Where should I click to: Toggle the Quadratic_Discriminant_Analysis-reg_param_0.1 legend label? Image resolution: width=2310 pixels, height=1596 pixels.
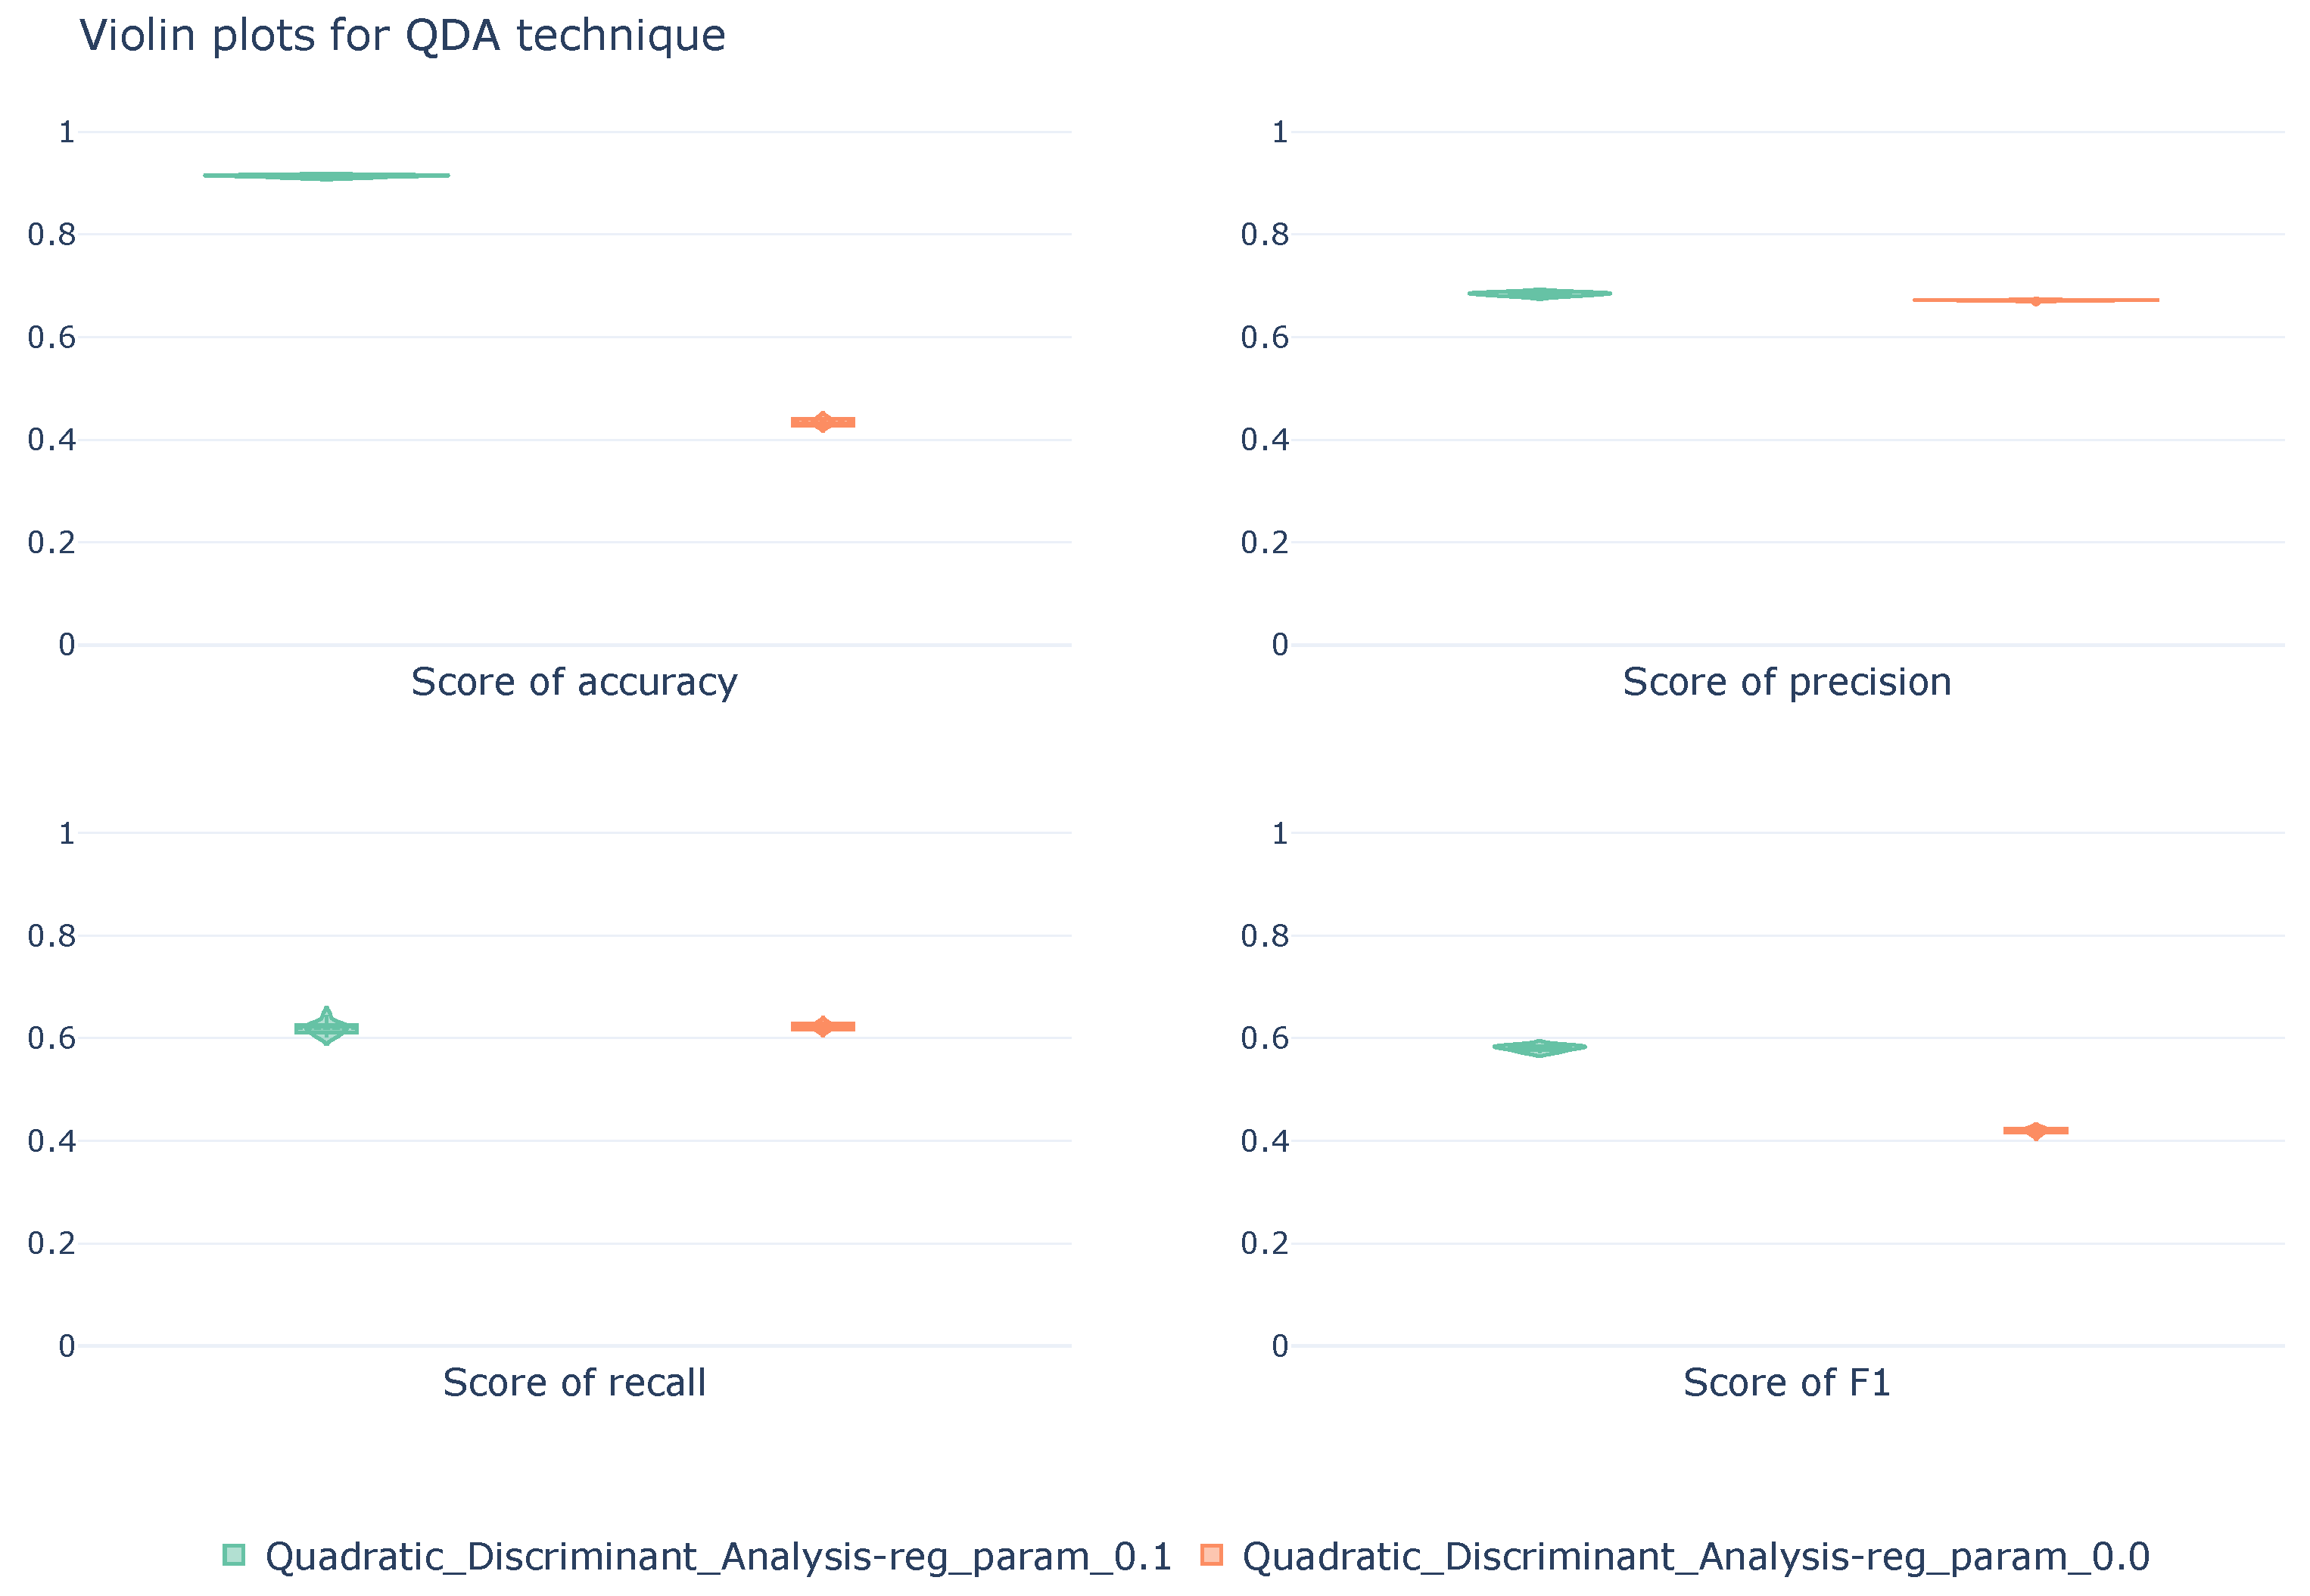(717, 1557)
